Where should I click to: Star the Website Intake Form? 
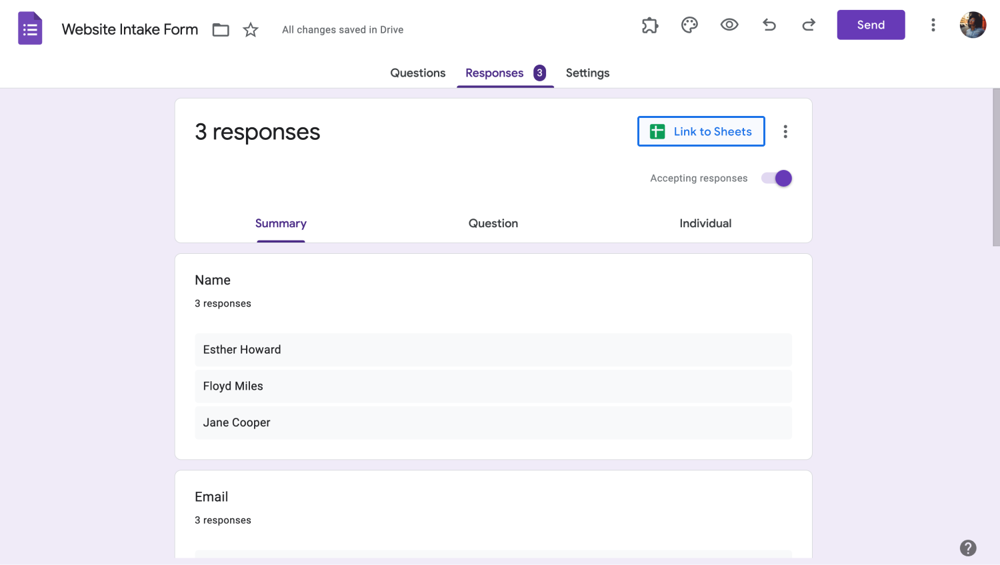point(251,29)
